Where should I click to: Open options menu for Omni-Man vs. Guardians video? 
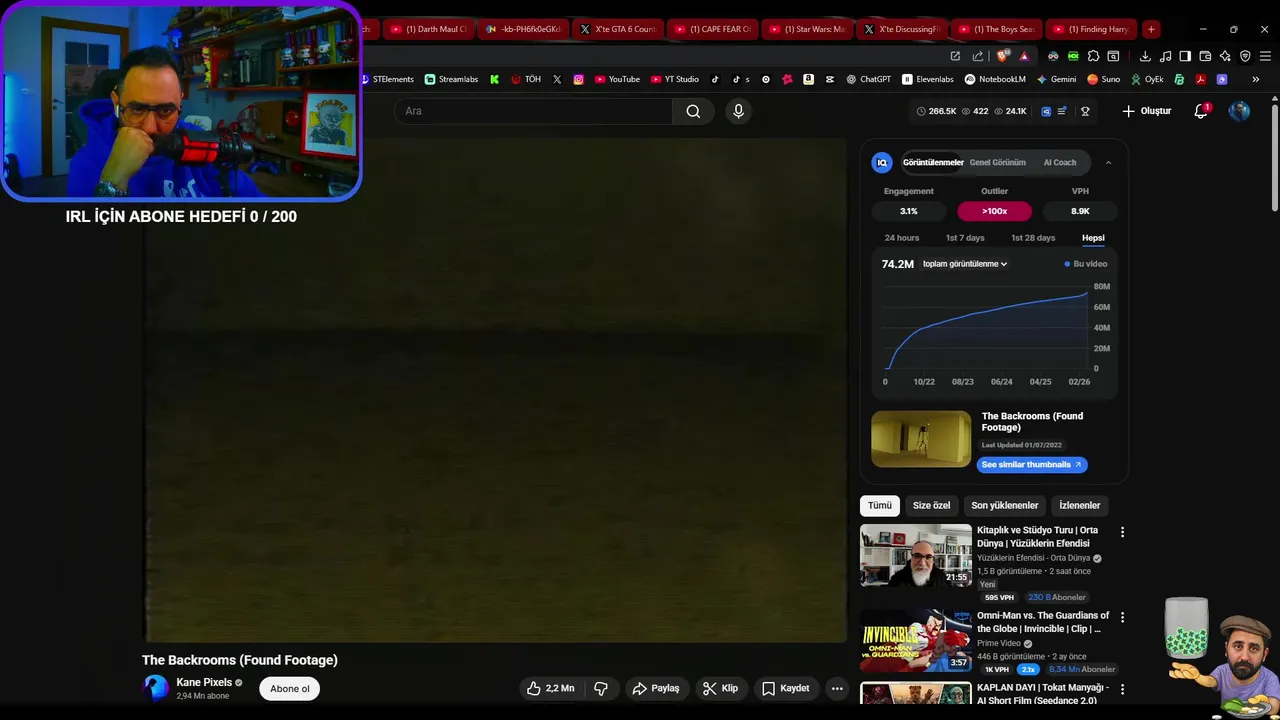[x=1122, y=618]
